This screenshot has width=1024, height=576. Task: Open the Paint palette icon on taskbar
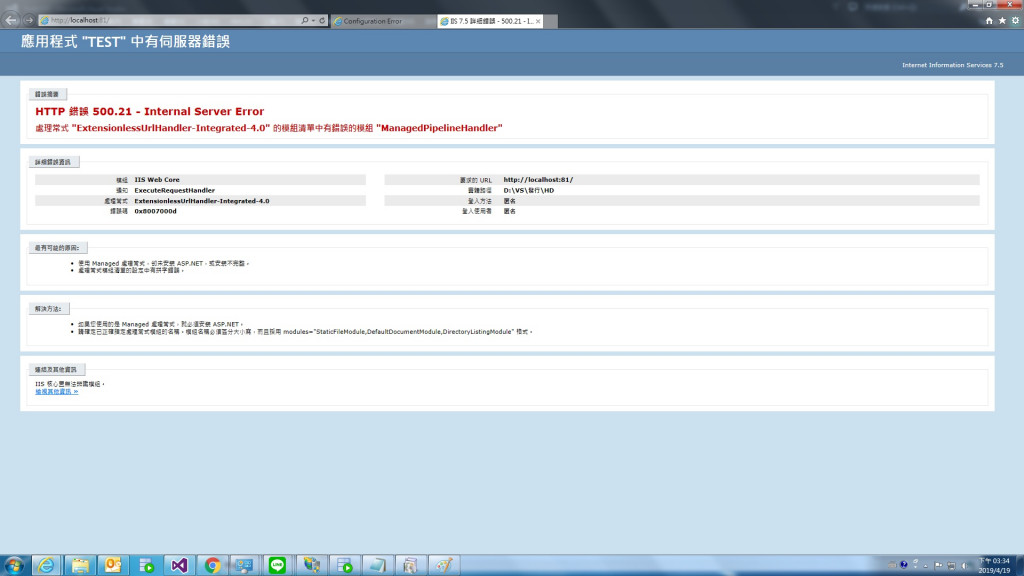coord(443,565)
